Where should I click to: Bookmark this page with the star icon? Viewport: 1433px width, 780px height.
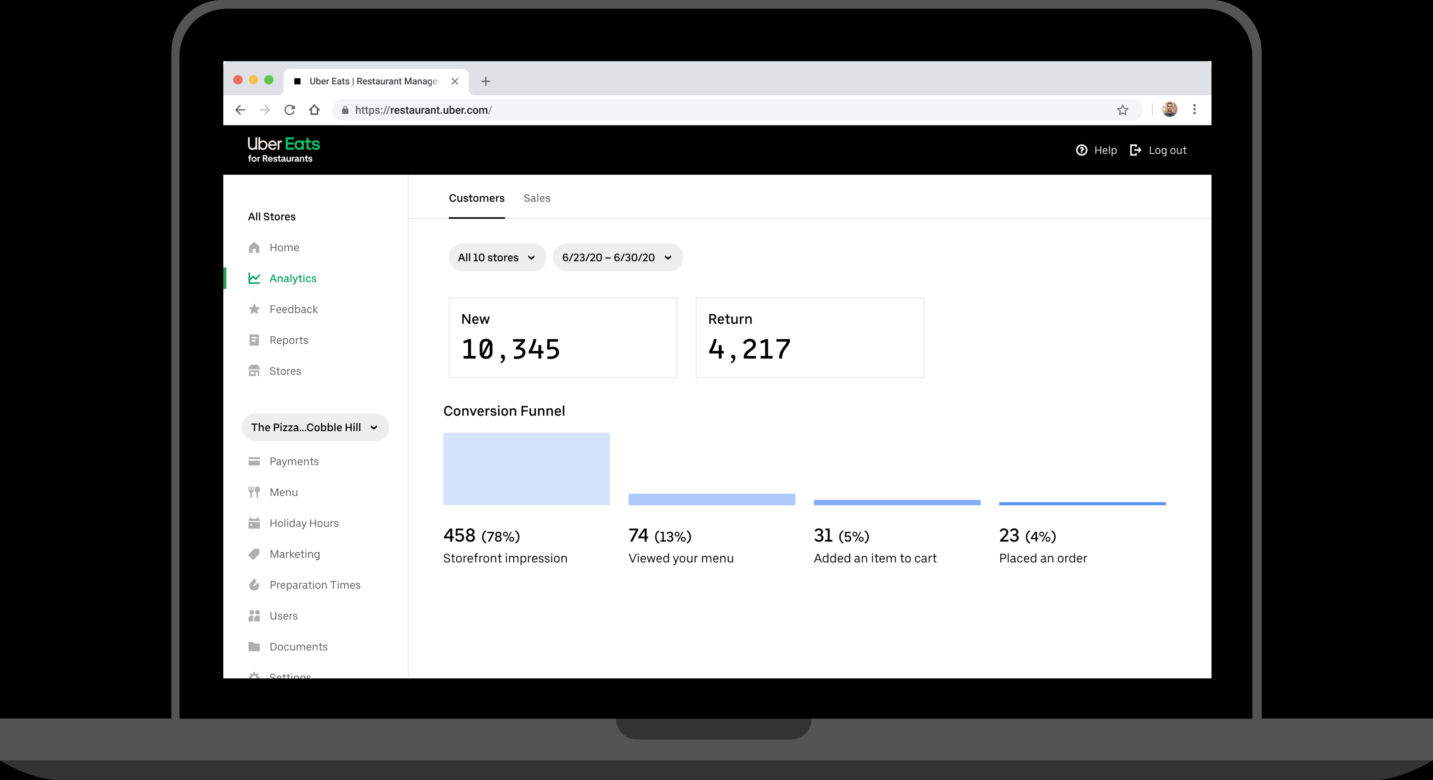(1122, 110)
